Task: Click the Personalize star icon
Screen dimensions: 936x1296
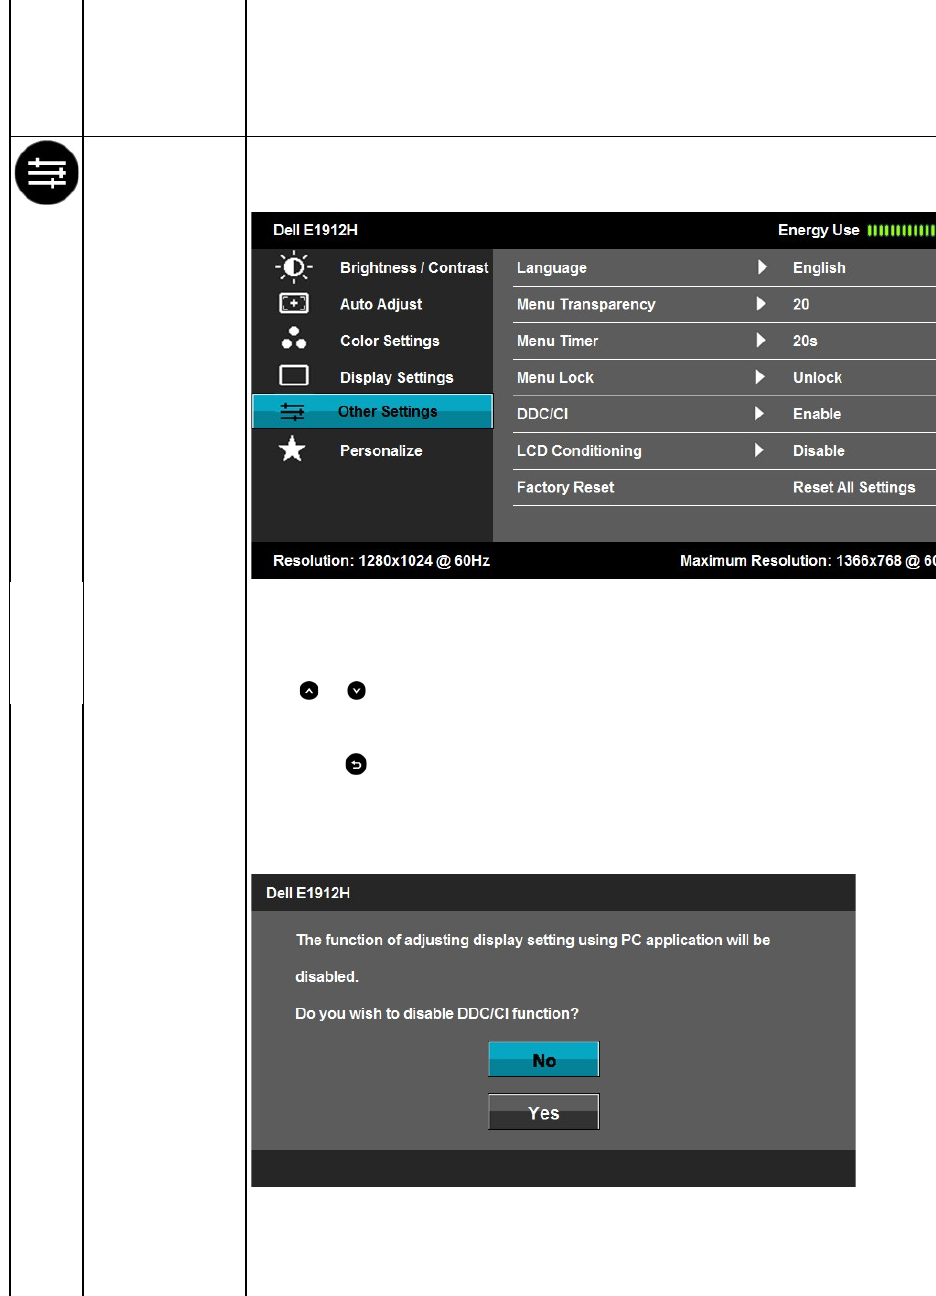Action: tap(292, 449)
